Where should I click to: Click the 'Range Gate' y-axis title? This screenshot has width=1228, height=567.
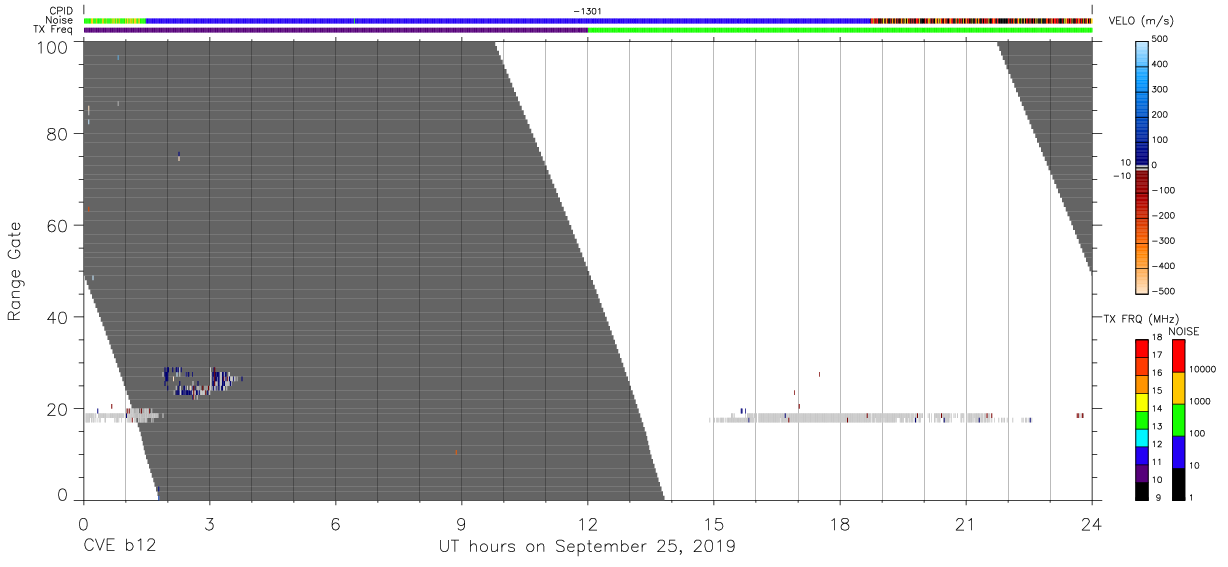click(14, 271)
